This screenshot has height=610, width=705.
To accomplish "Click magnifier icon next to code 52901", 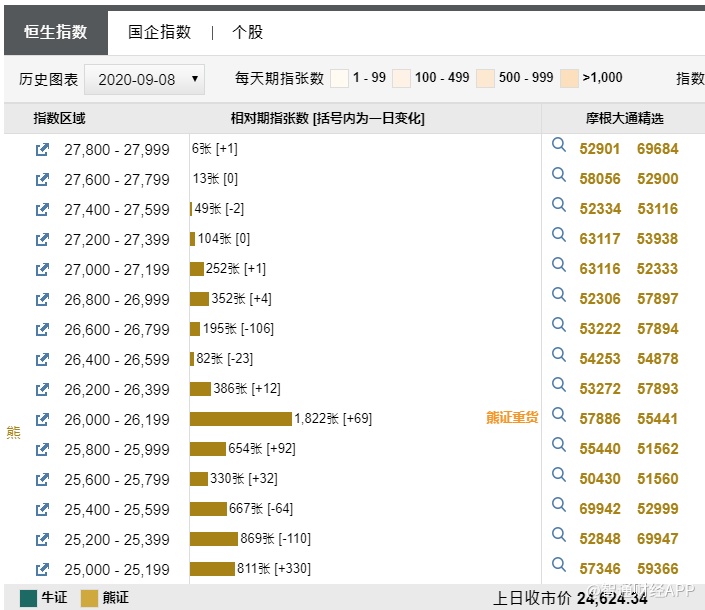I will coord(559,146).
